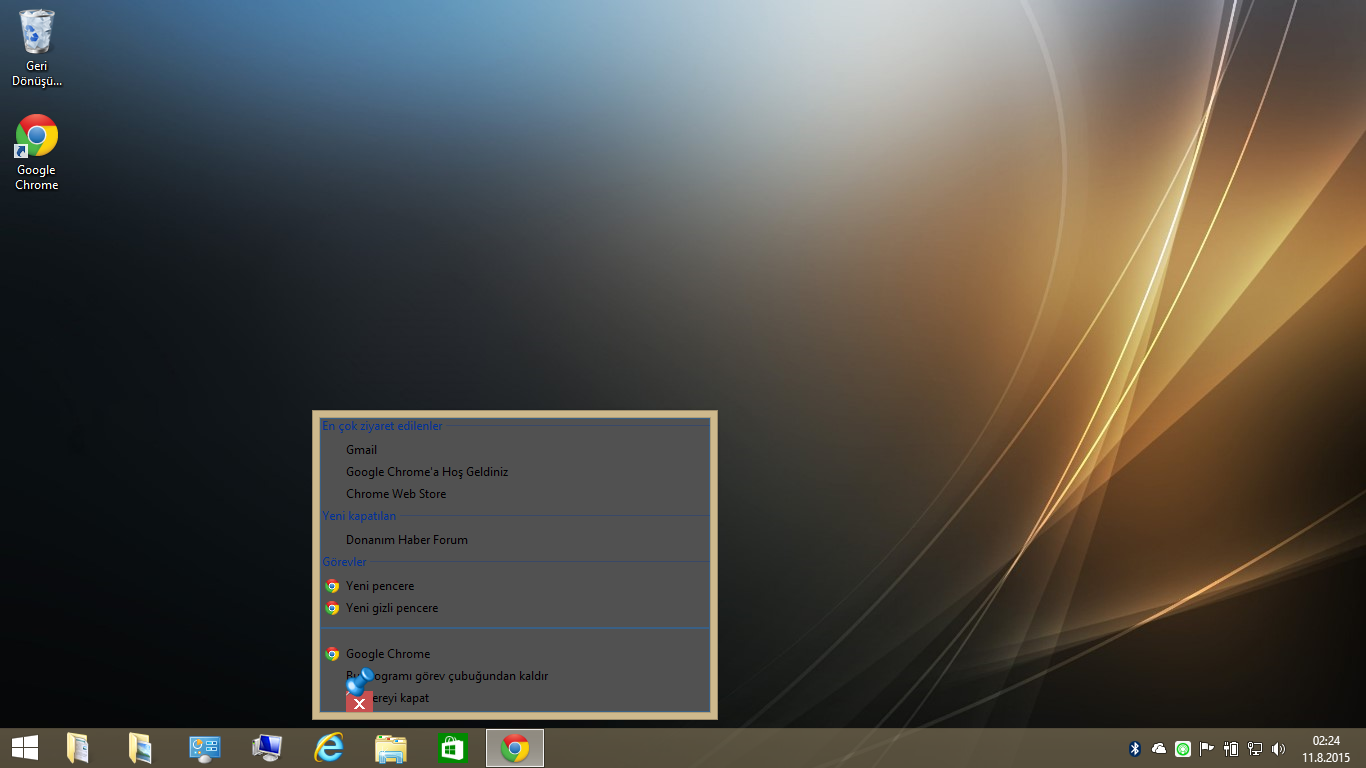Launch Internet Explorer from the taskbar
This screenshot has width=1366, height=768.
click(x=328, y=748)
